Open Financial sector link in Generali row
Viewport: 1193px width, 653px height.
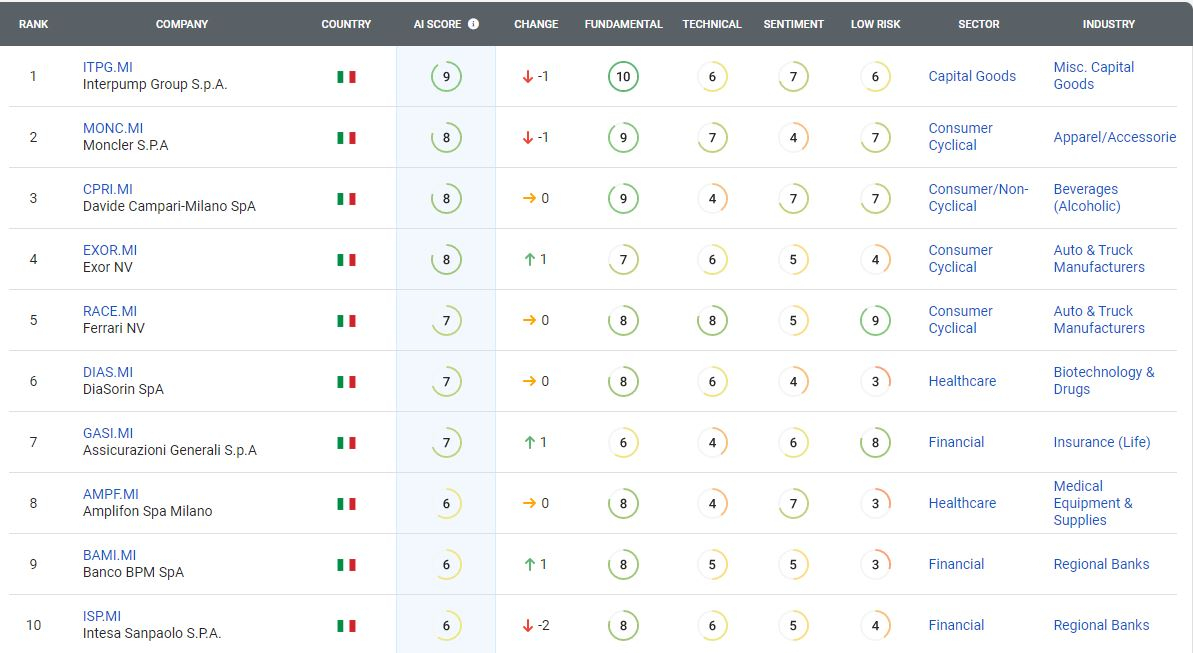(956, 442)
